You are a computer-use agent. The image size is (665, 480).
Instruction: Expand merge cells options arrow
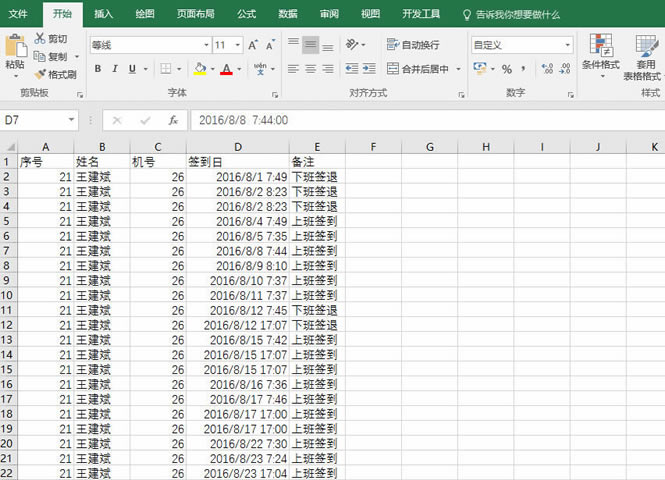[x=458, y=69]
